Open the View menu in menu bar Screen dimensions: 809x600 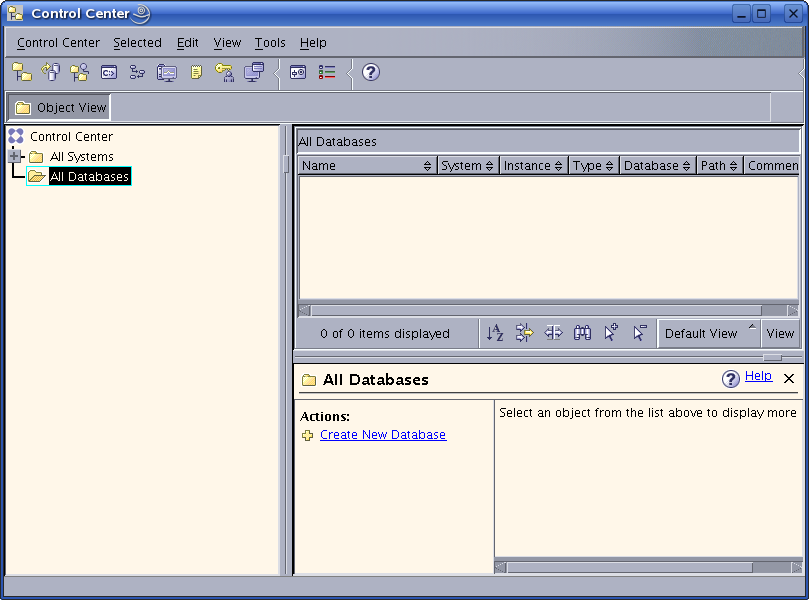coord(227,43)
